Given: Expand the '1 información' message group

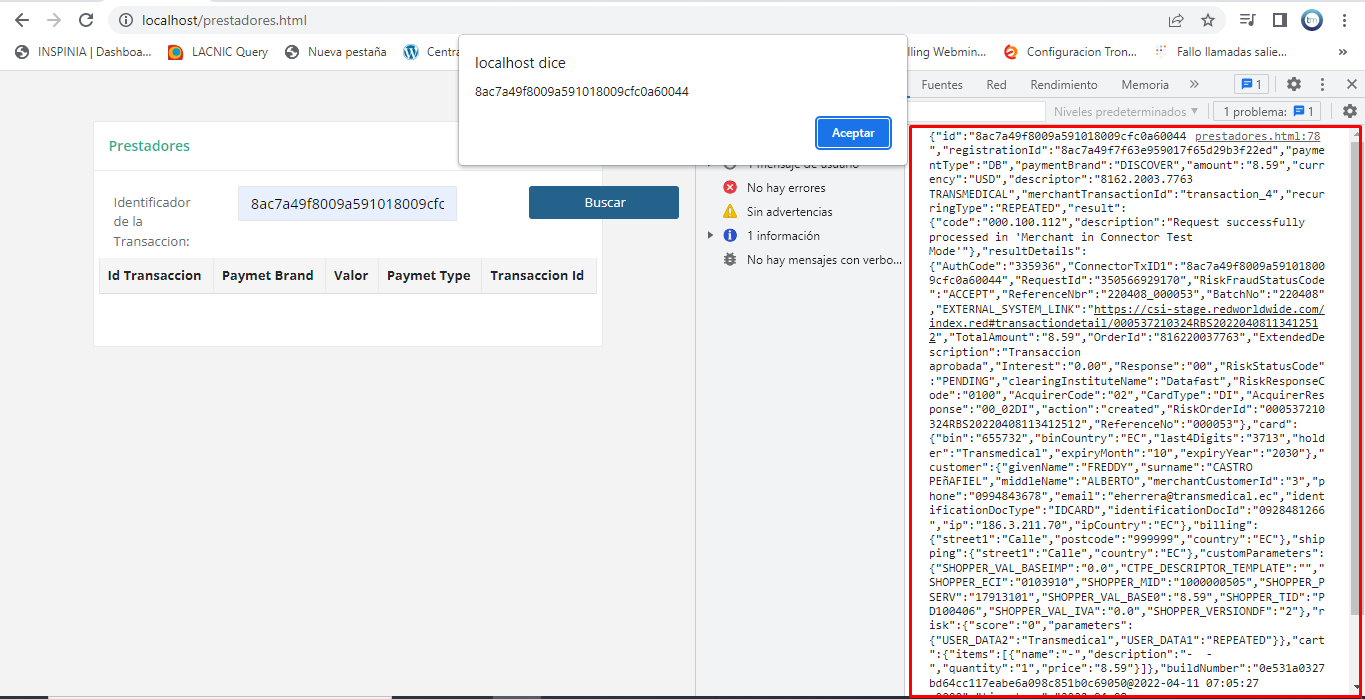Looking at the screenshot, I should point(711,236).
